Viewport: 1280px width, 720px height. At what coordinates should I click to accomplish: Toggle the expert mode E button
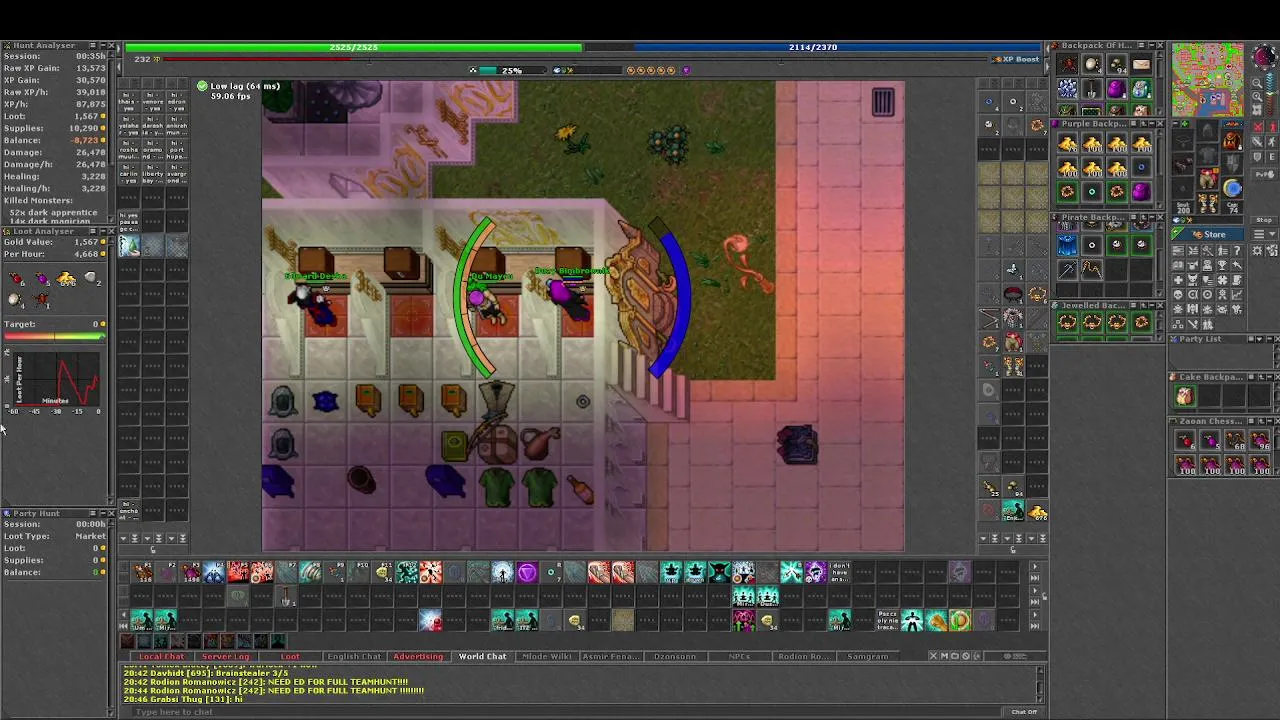(x=1272, y=157)
